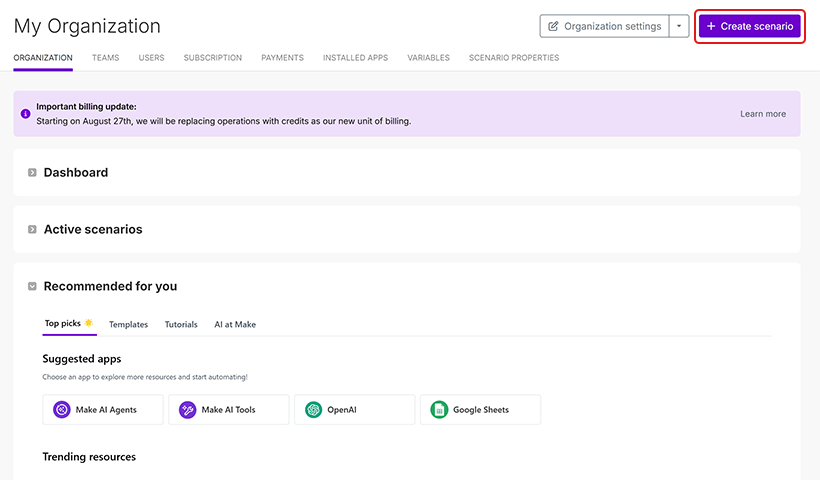The width and height of the screenshot is (820, 480).
Task: Open the Organization settings dropdown arrow
Action: [x=680, y=26]
